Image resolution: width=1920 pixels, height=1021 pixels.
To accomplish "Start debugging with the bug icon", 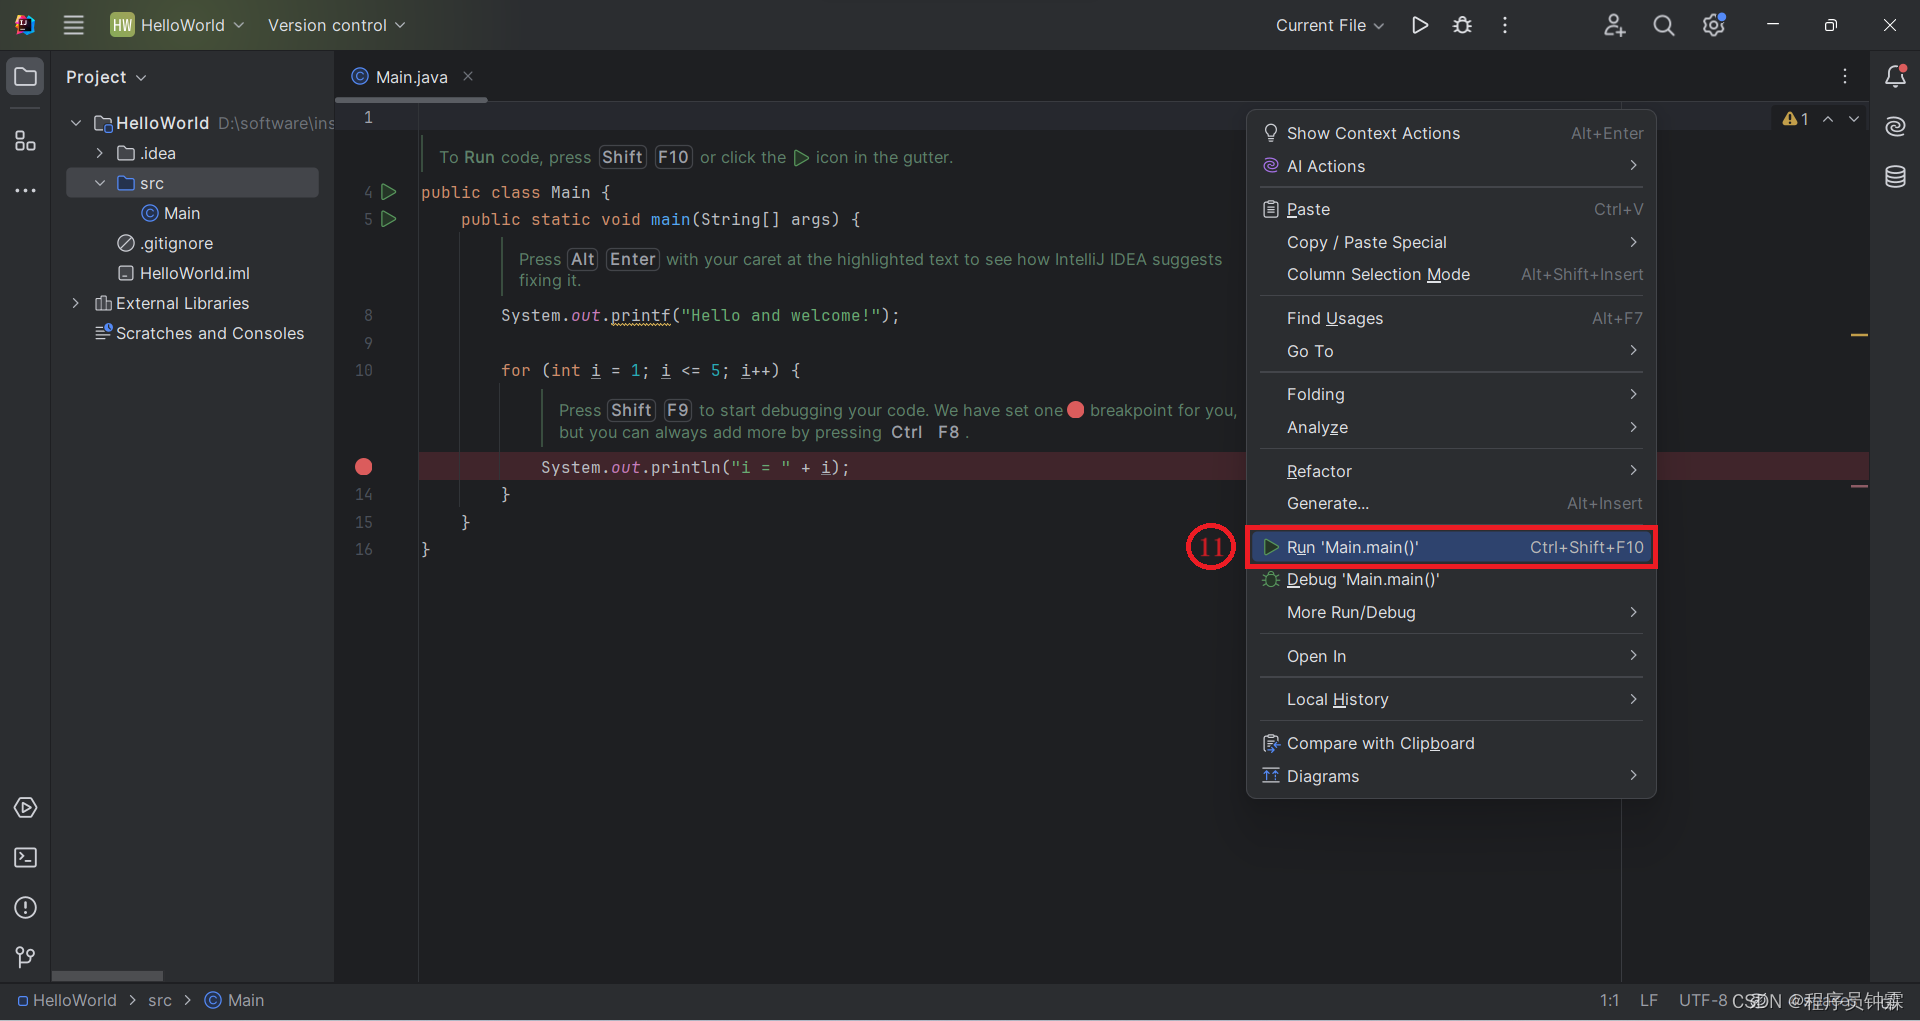I will coord(1462,25).
